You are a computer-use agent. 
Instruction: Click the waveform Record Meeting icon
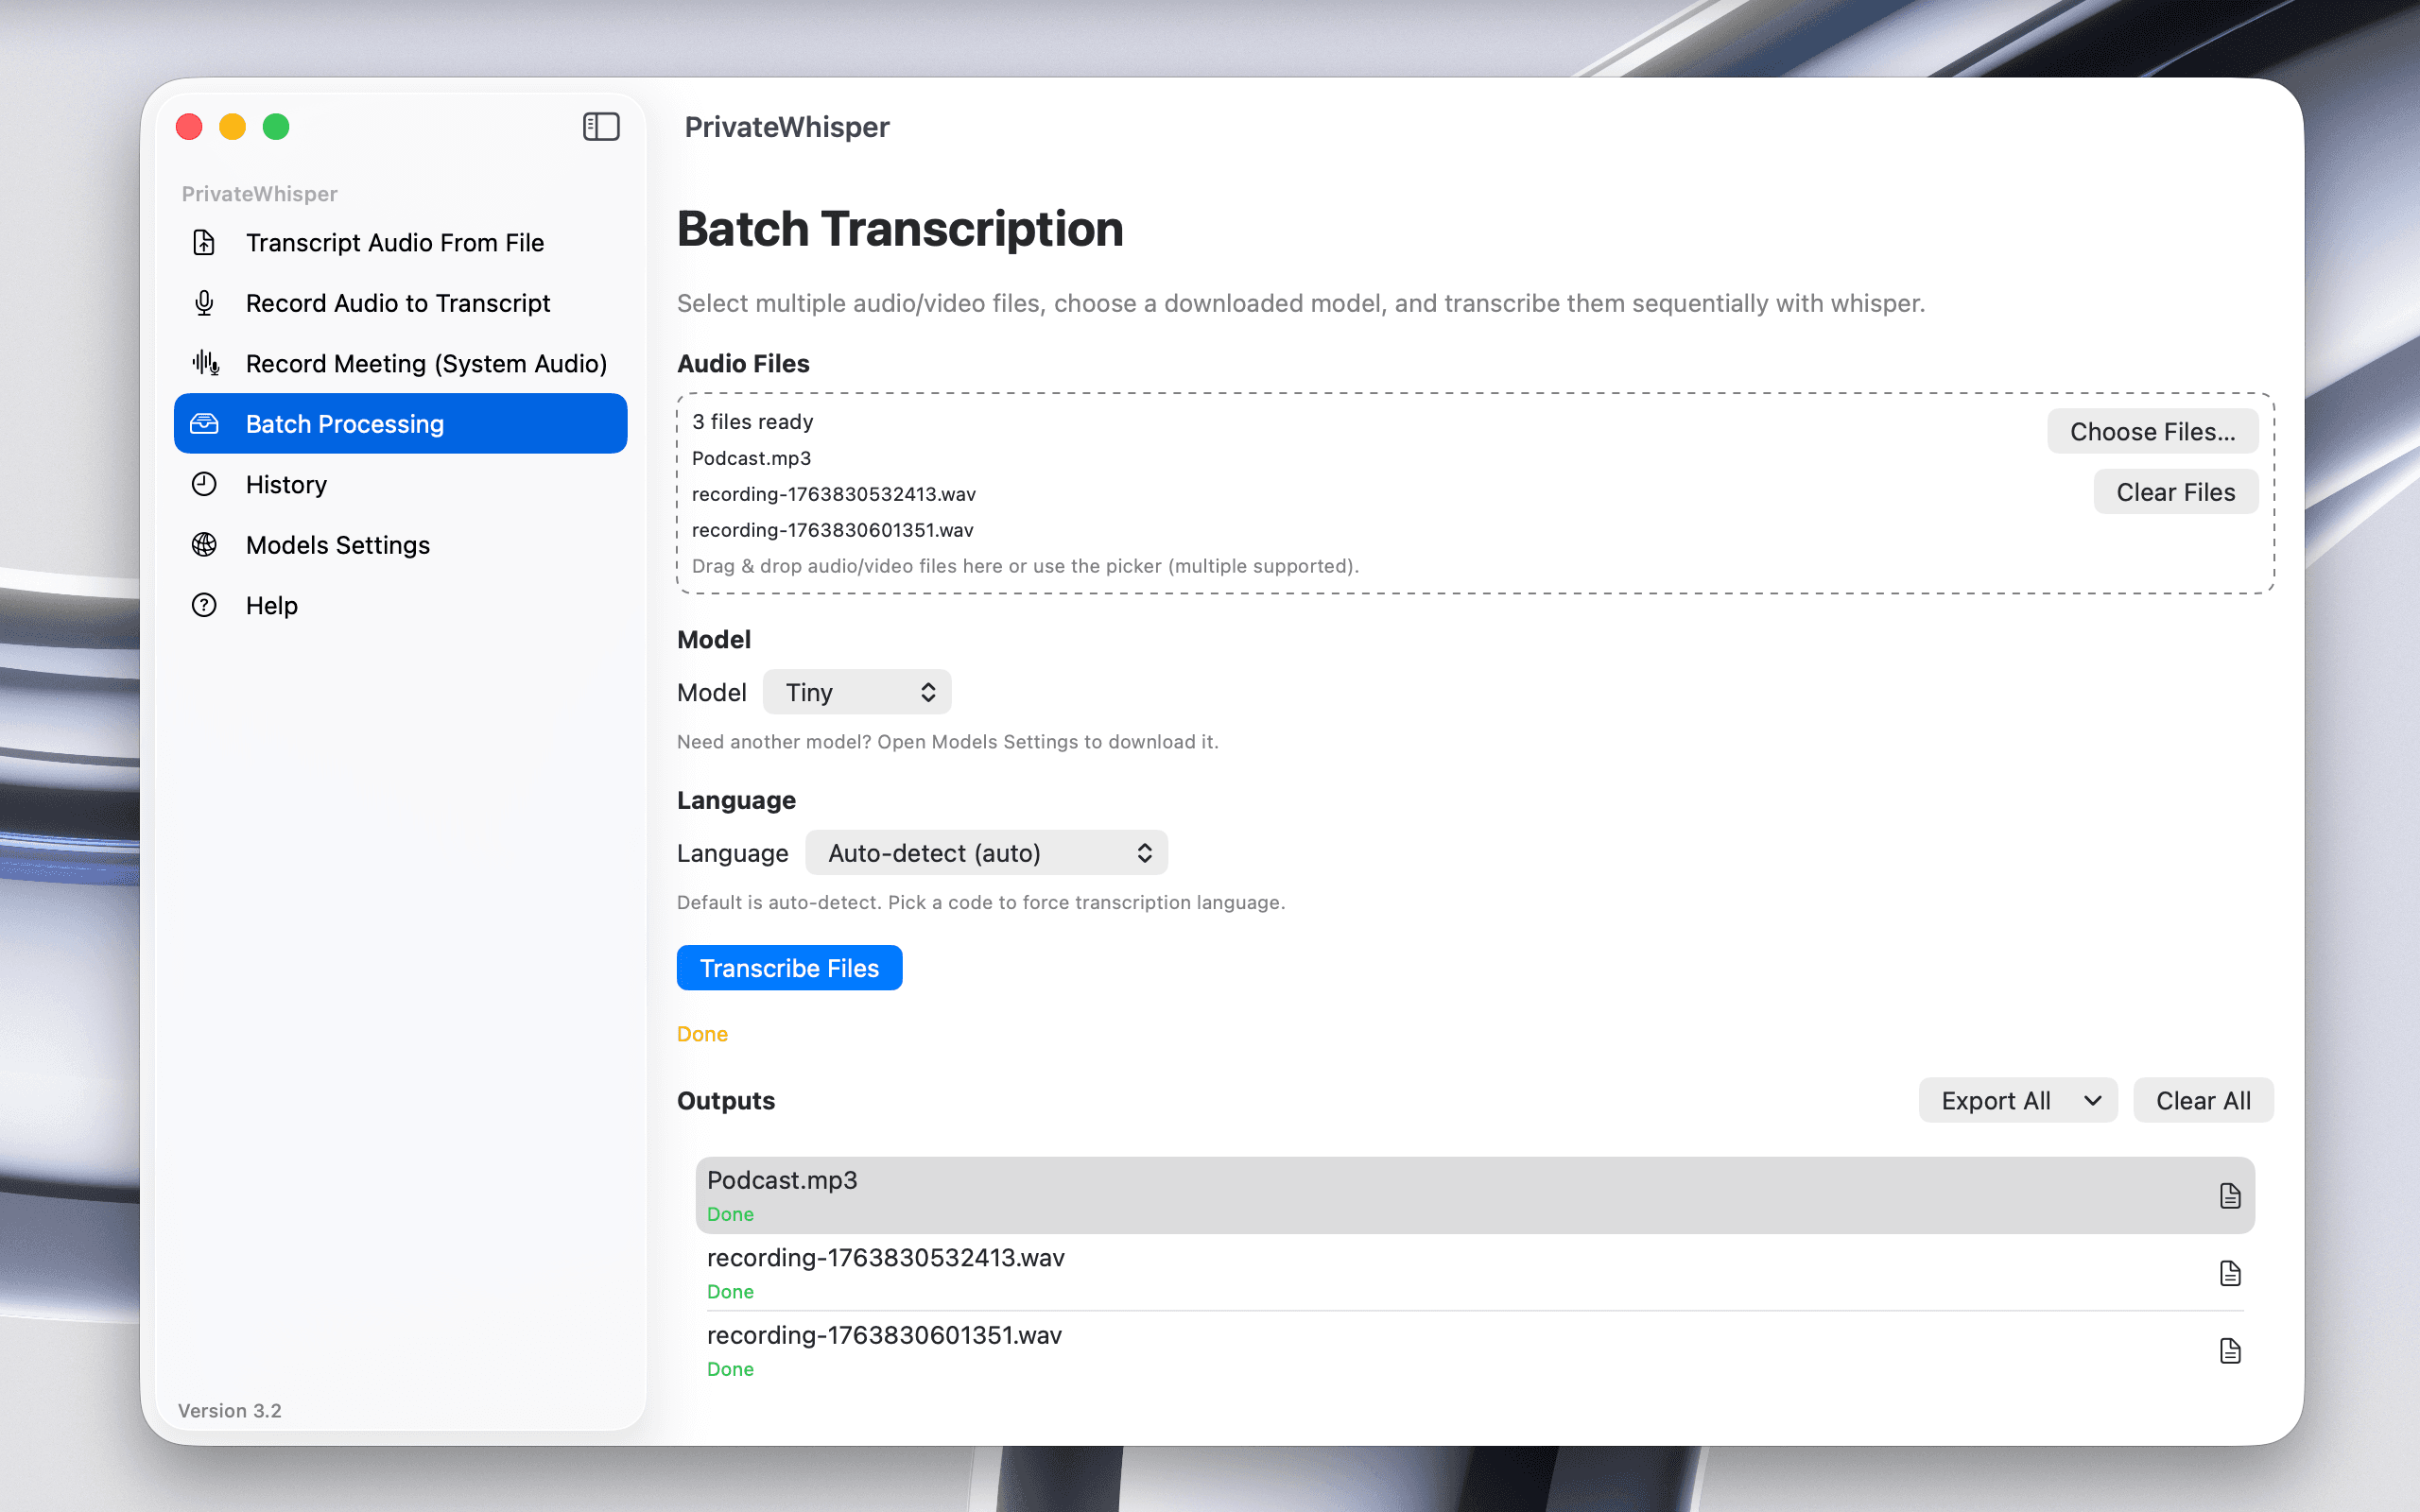point(206,363)
